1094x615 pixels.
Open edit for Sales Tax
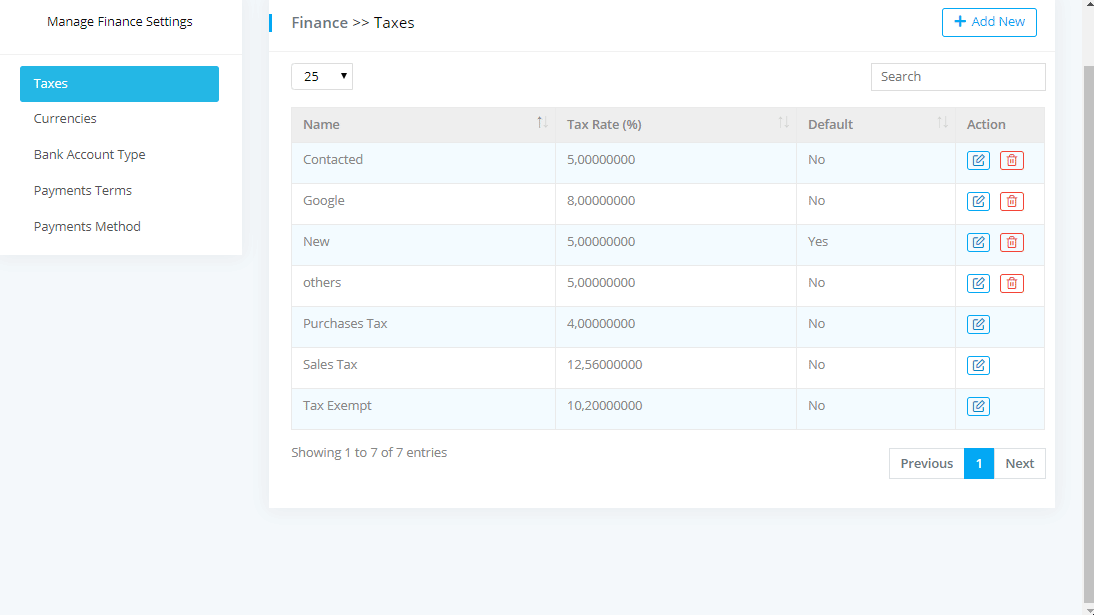(978, 365)
